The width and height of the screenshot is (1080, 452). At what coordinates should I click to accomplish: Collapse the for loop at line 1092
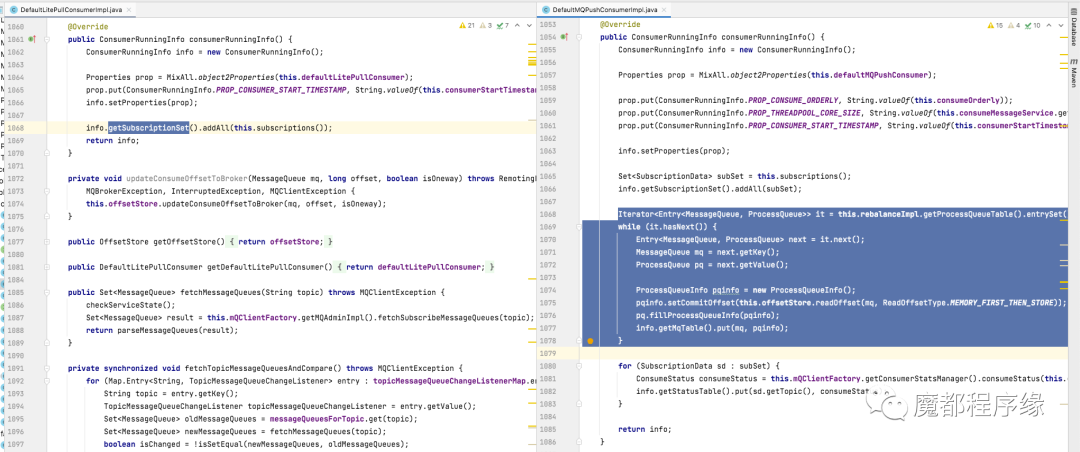[48, 380]
